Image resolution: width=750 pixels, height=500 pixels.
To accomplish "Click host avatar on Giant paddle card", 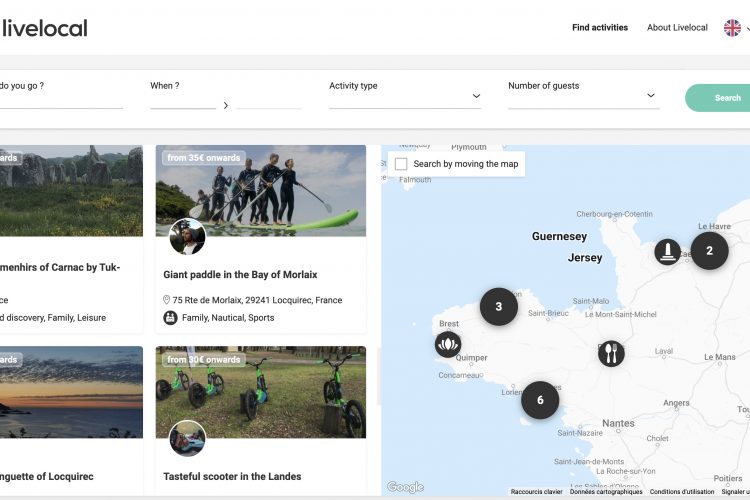I will point(187,237).
